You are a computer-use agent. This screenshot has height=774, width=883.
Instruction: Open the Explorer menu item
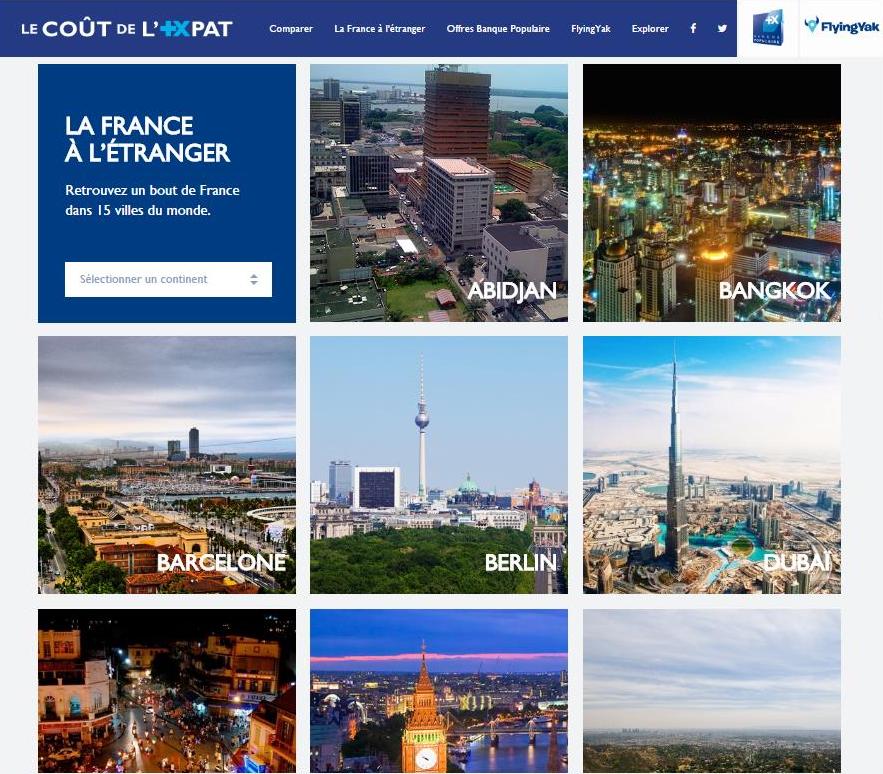point(650,29)
